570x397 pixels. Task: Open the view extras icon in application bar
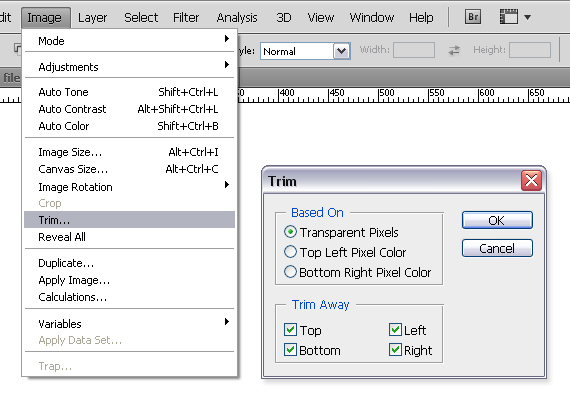pos(509,17)
